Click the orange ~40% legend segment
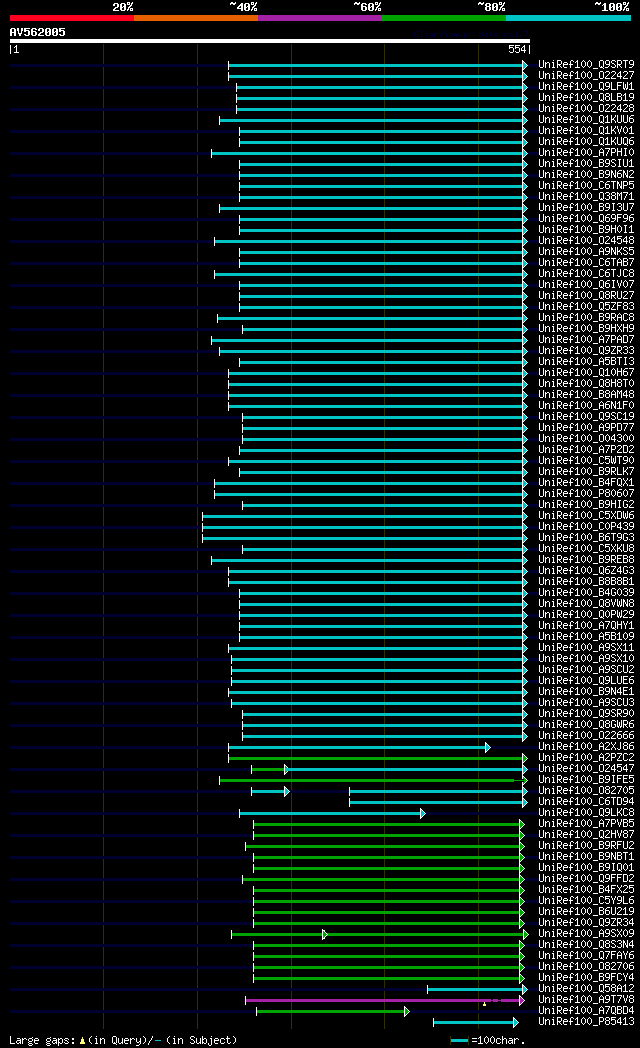640x1048 pixels. tap(196, 18)
